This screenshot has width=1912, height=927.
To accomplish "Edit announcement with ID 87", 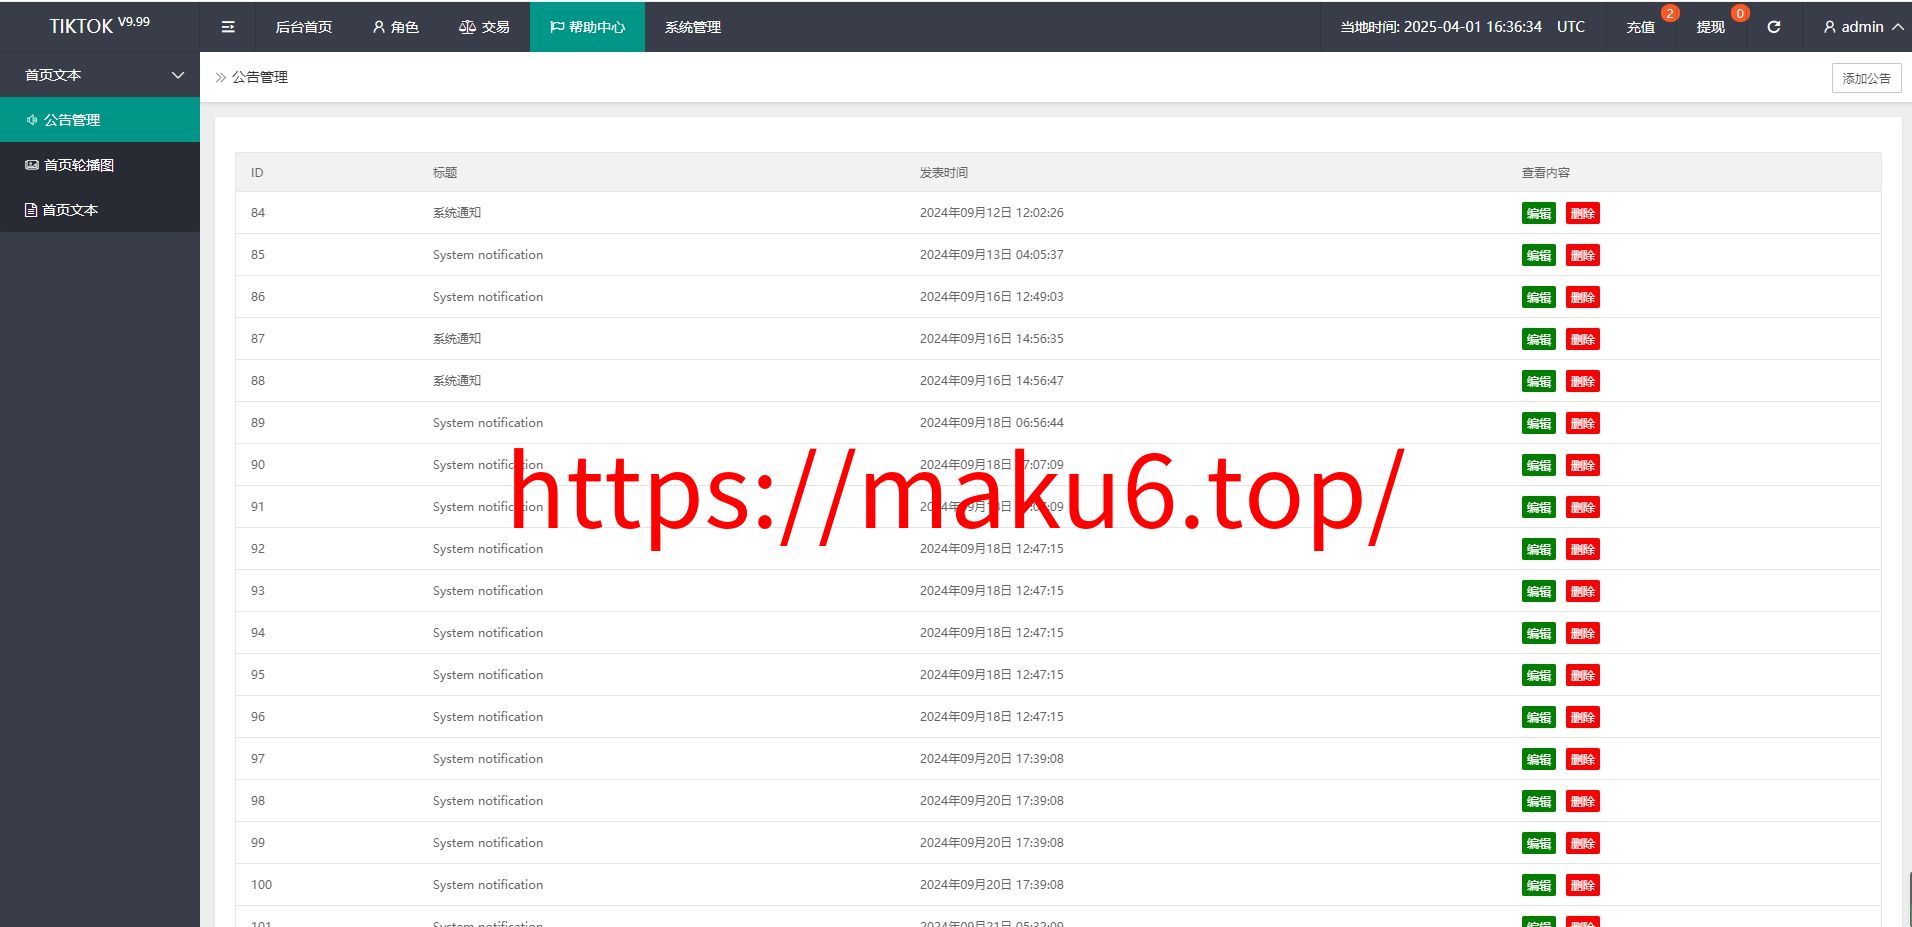I will click(1538, 339).
